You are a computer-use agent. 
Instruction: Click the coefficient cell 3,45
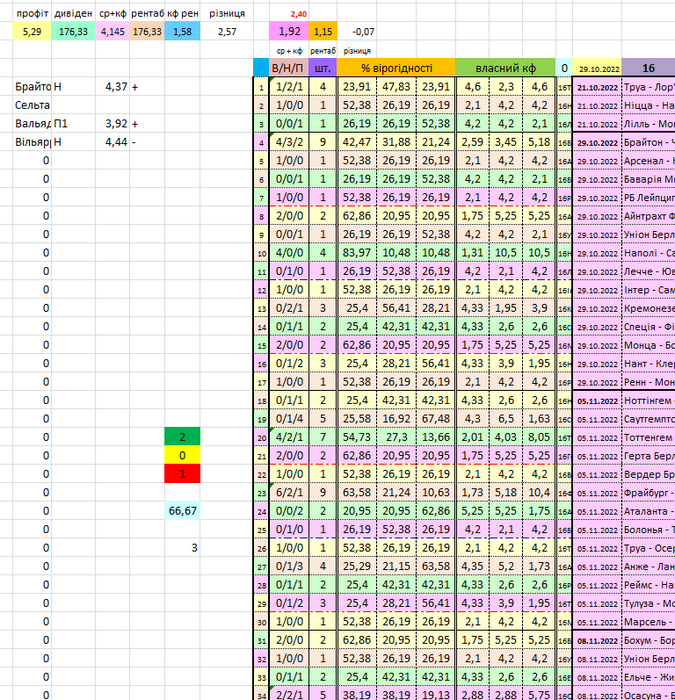tap(506, 142)
